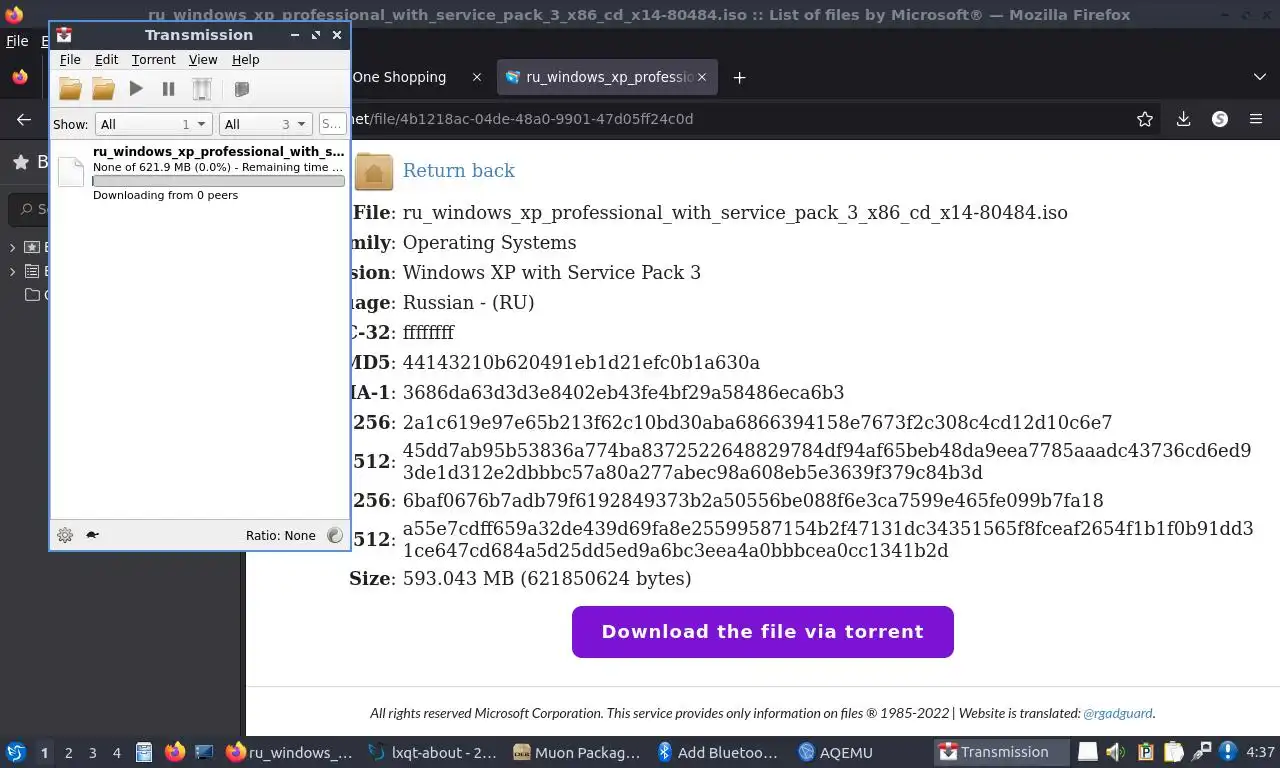This screenshot has width=1280, height=768.
Task: Click the Return back link
Action: (458, 170)
